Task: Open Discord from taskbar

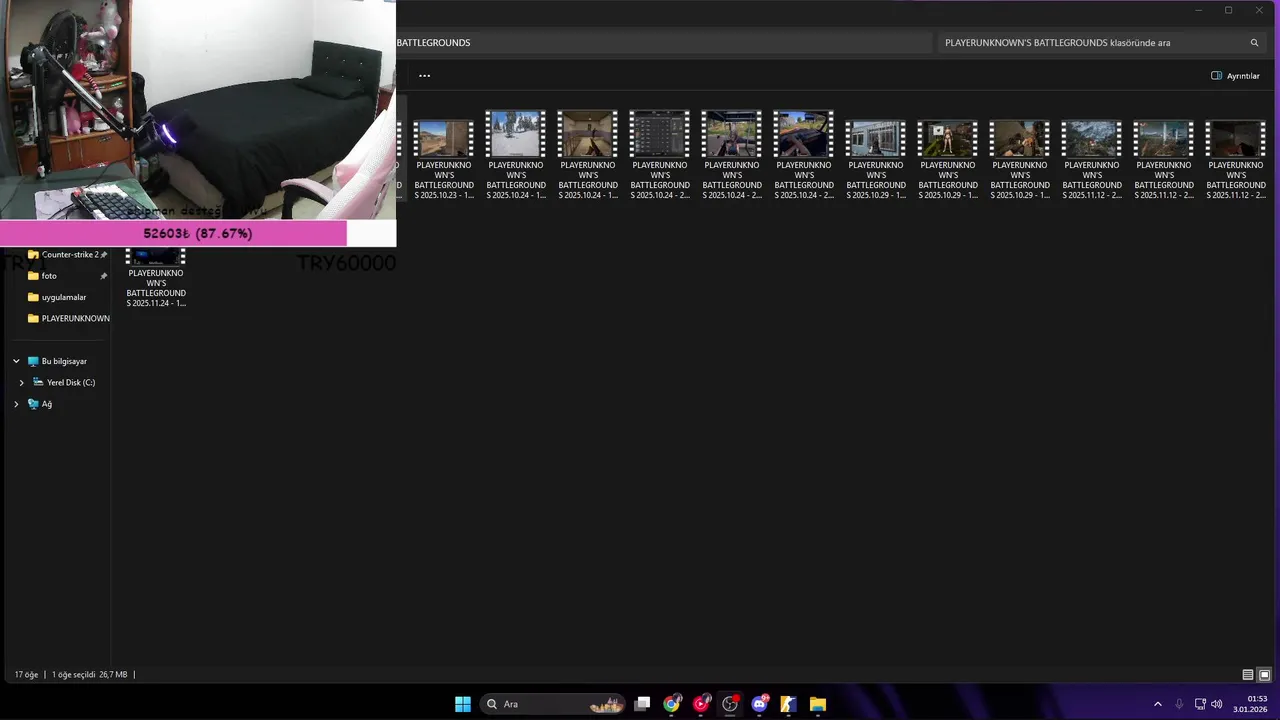Action: click(759, 704)
